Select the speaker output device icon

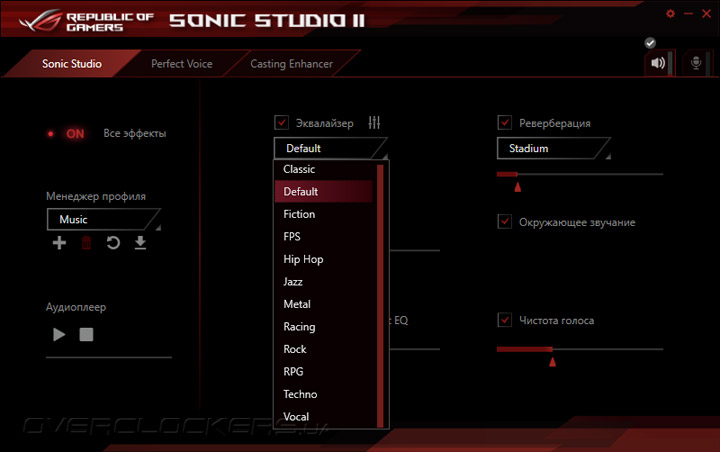[x=658, y=63]
